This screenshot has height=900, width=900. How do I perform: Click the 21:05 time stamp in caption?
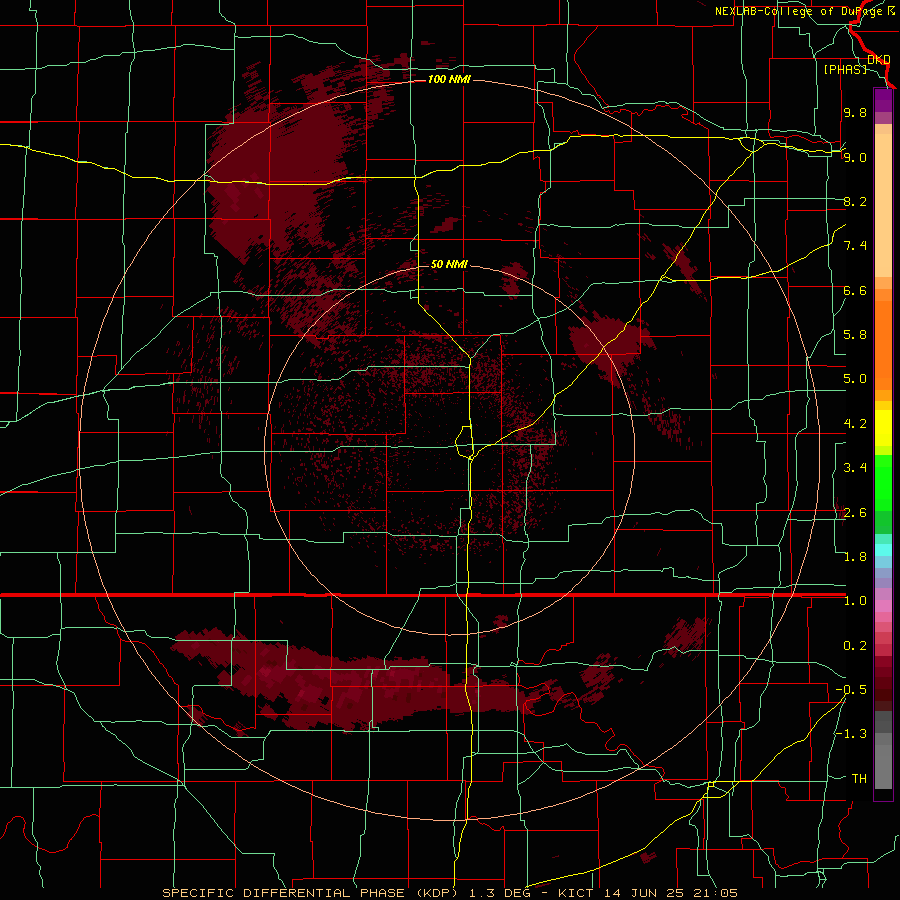pos(714,893)
